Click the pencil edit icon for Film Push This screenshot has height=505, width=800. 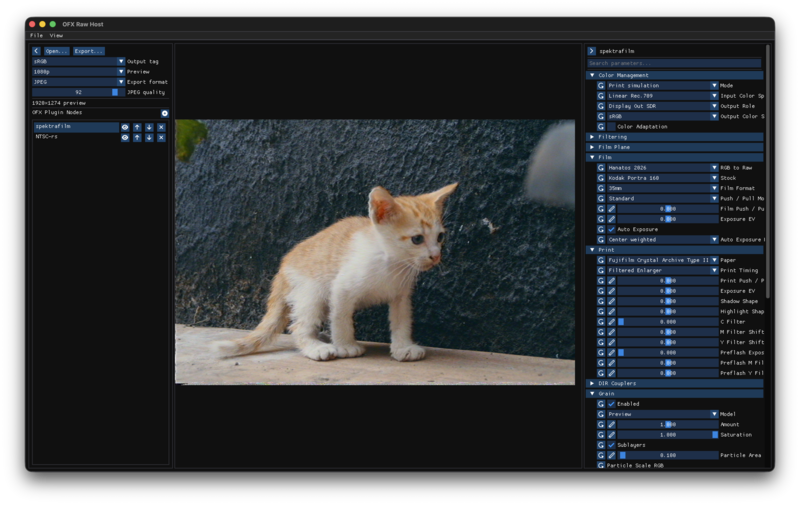coord(611,209)
